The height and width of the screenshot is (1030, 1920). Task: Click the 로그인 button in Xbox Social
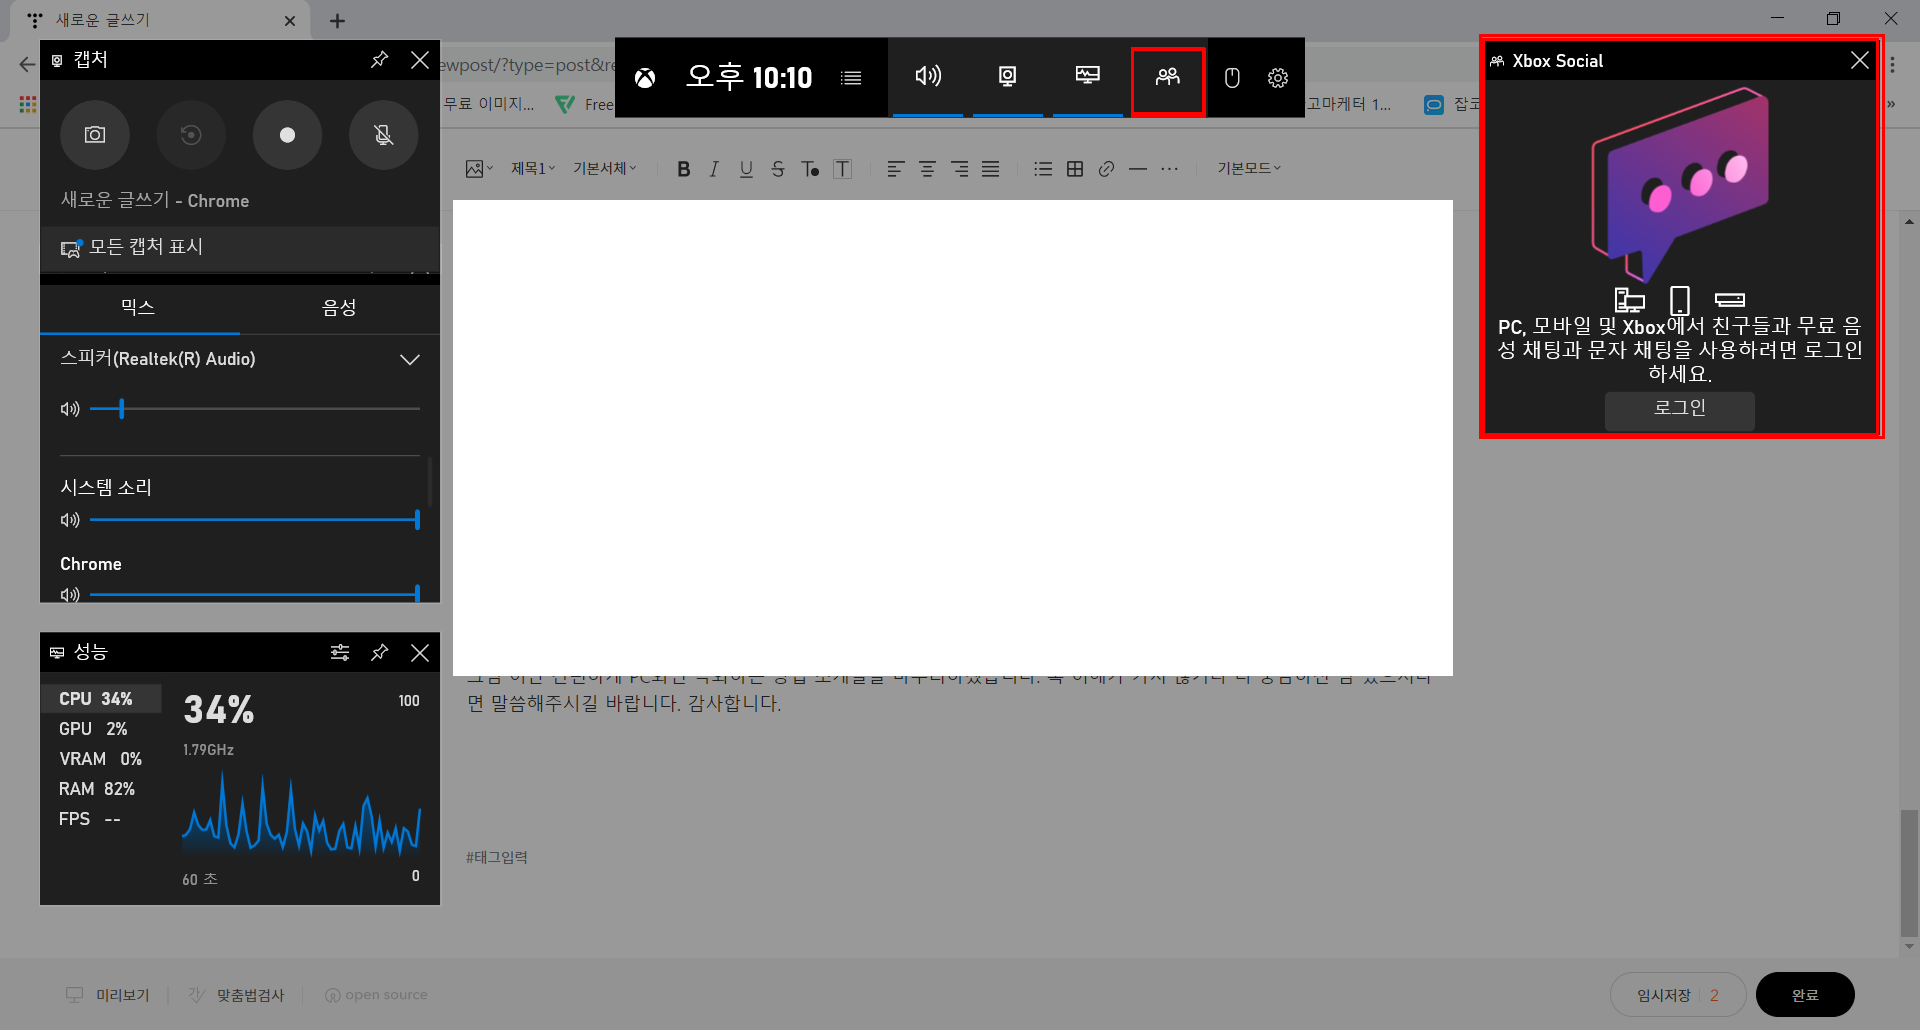(x=1680, y=409)
